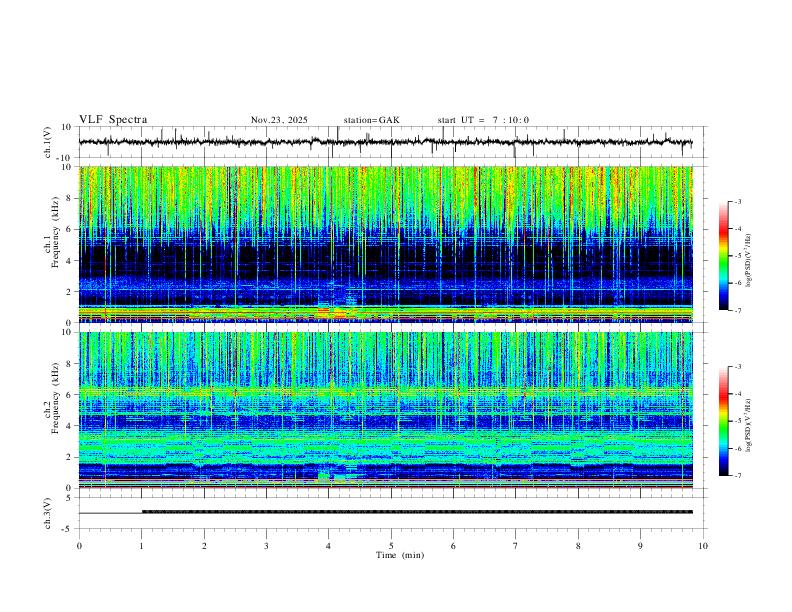This screenshot has height=612, width=792.
Task: Click the '-3' label on ch.1 color bar
Action: [737, 201]
